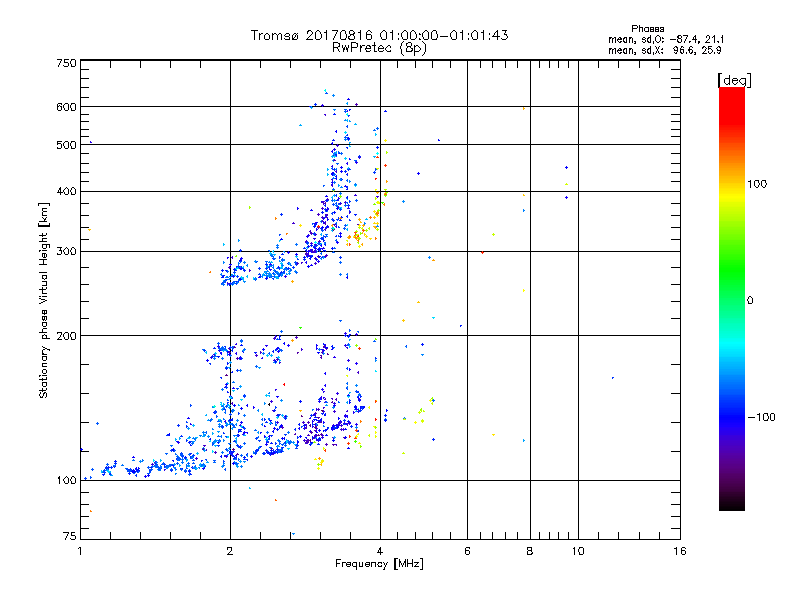The width and height of the screenshot is (800, 600).
Task: Click the y-axis label '600'
Action: pos(66,107)
